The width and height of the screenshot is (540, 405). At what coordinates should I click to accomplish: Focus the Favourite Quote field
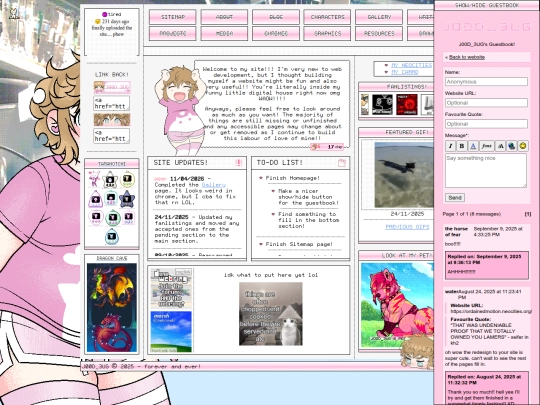point(486,124)
